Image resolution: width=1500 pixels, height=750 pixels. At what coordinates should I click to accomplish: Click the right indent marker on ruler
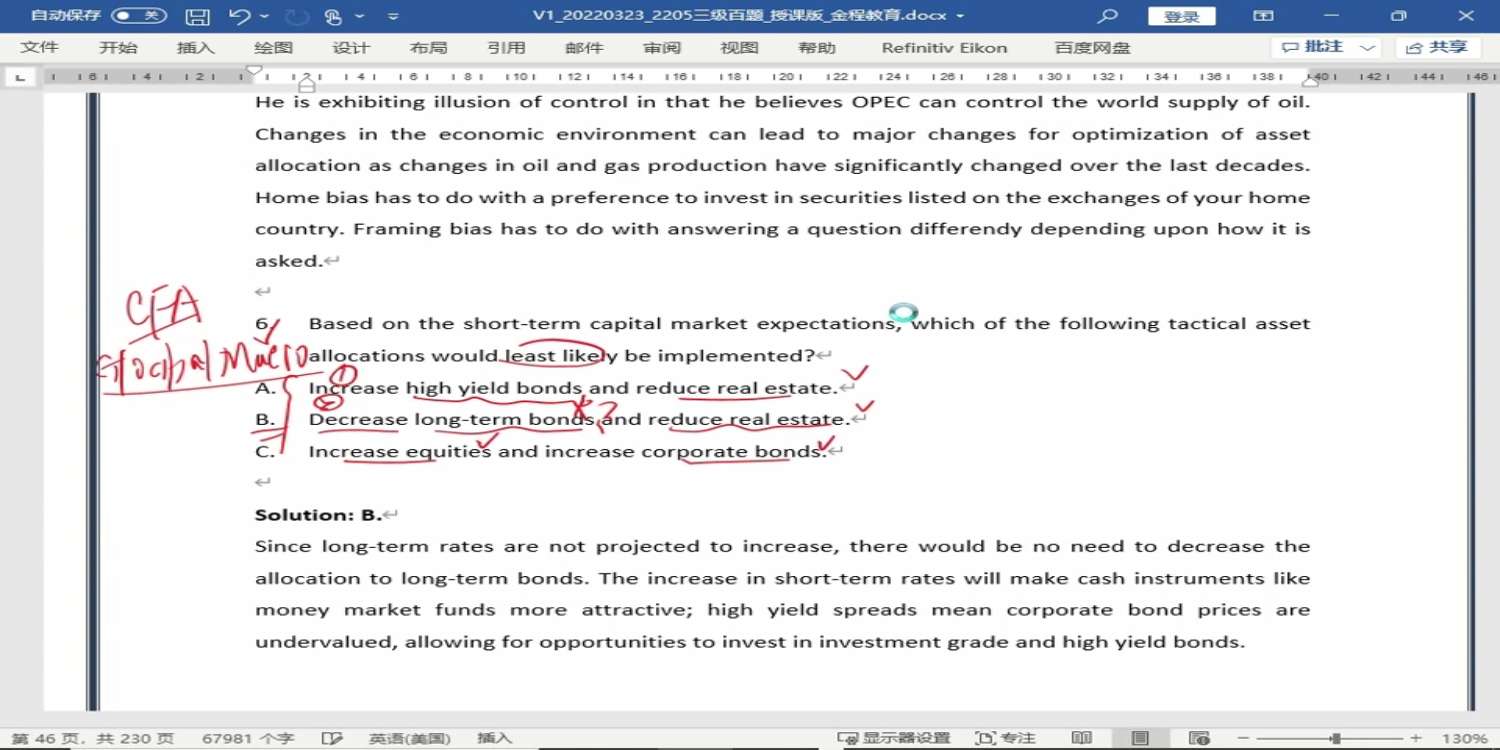click(x=1310, y=82)
